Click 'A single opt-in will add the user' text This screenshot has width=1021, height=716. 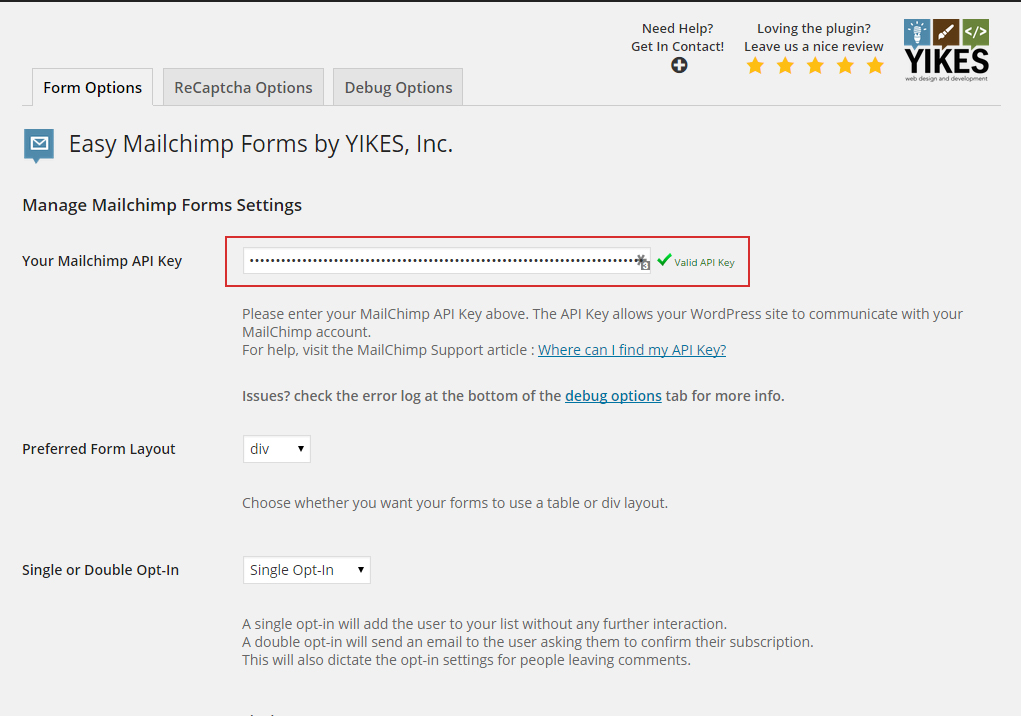tap(484, 624)
